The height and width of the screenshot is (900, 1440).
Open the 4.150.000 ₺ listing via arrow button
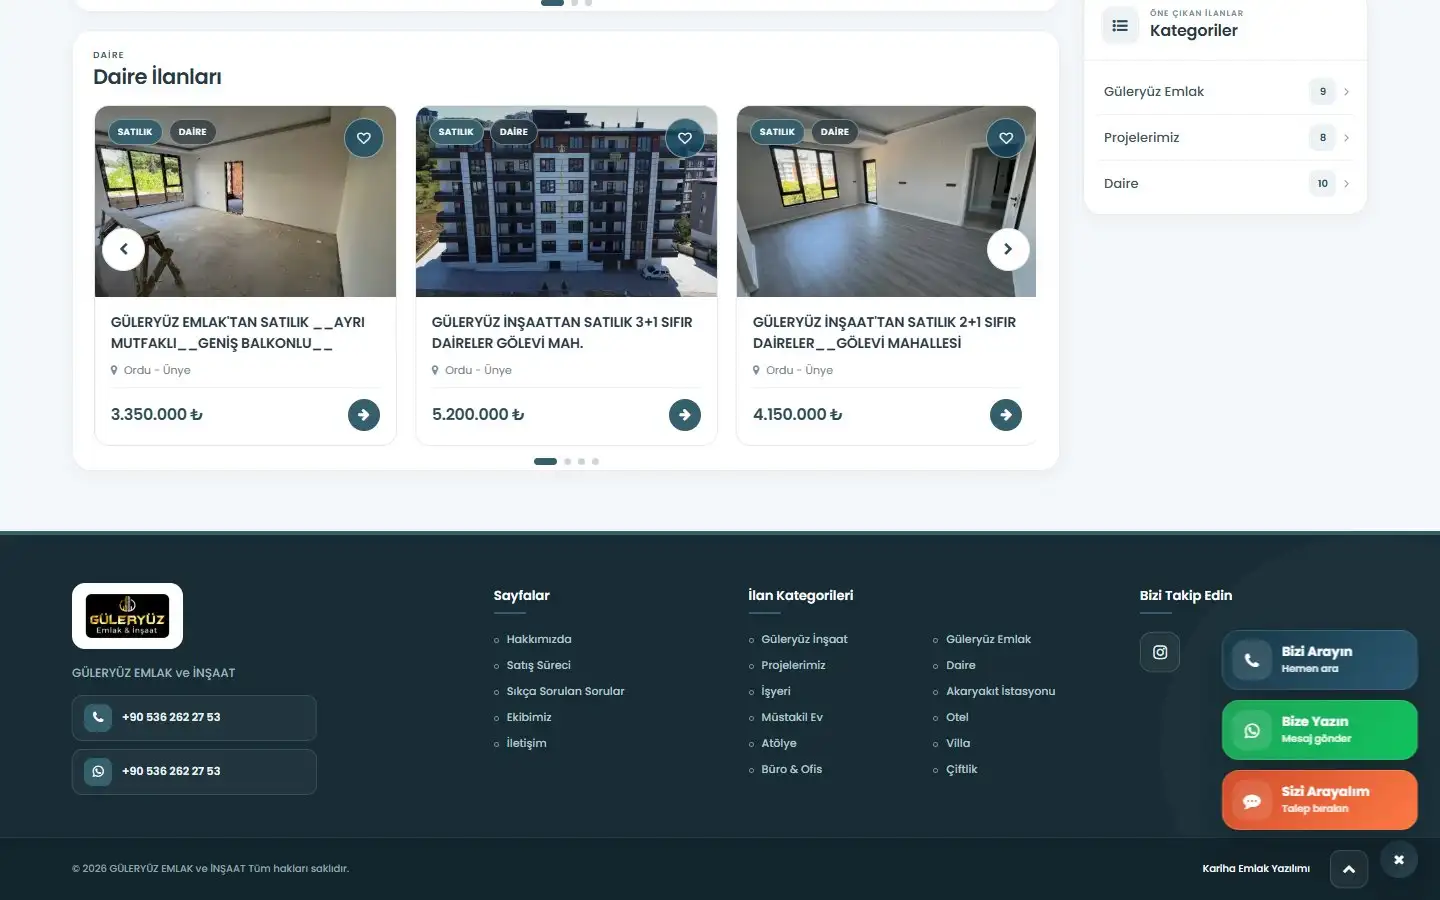[x=1006, y=415]
